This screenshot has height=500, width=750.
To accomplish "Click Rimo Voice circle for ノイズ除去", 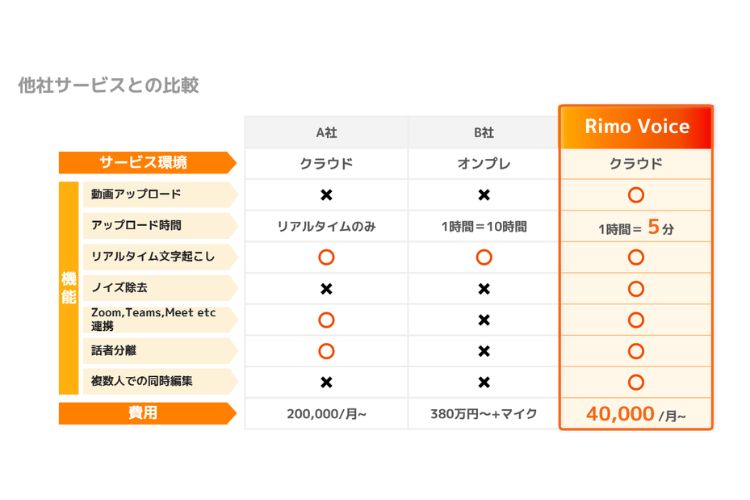I will pos(636,289).
